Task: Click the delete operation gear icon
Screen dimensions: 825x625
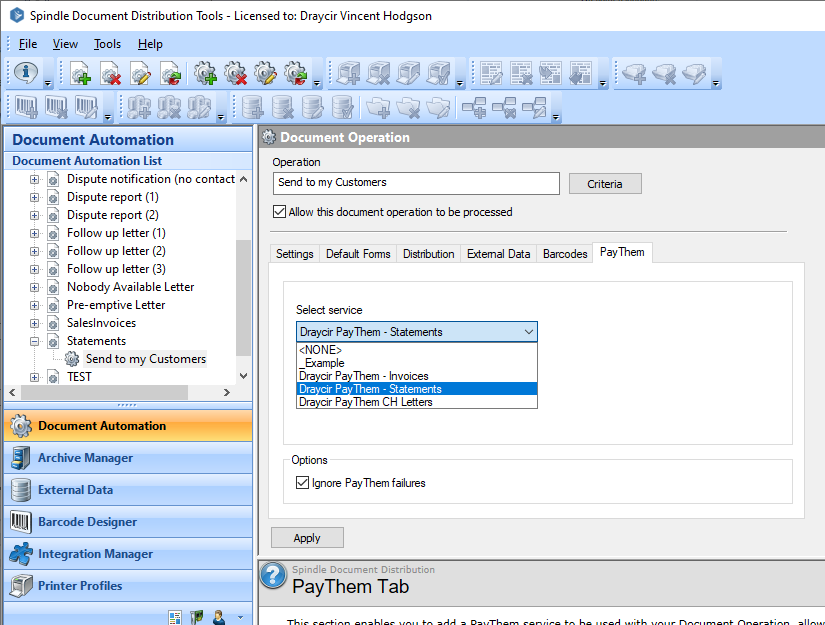Action: 235,74
